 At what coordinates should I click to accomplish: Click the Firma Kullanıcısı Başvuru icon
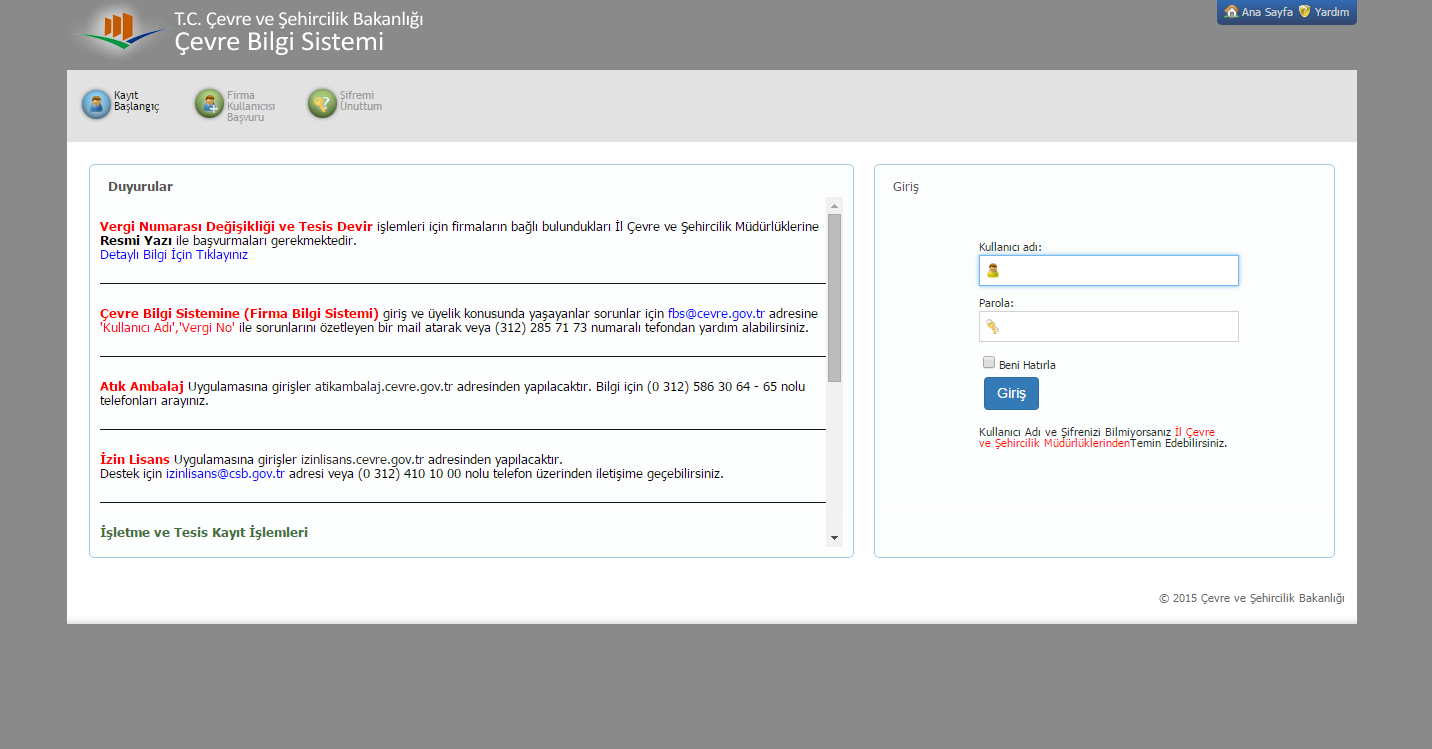point(209,104)
